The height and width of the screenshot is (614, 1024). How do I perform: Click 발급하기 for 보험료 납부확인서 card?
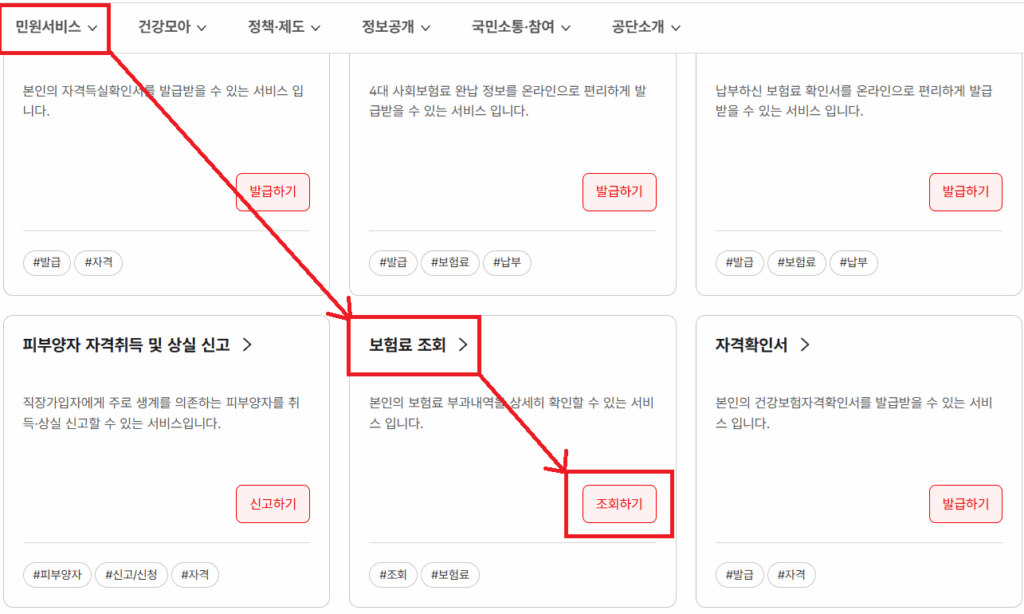click(x=965, y=192)
